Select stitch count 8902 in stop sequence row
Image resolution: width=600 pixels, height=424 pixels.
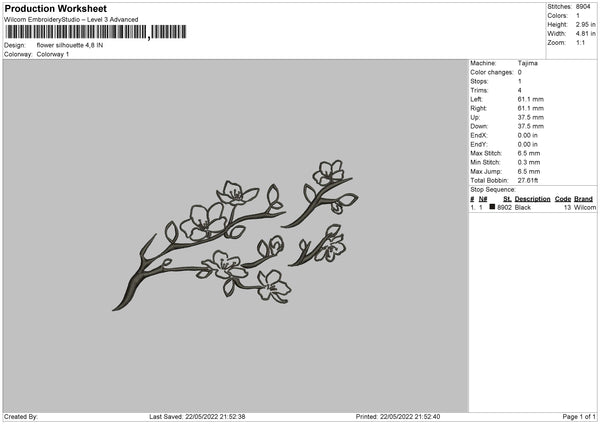504,207
